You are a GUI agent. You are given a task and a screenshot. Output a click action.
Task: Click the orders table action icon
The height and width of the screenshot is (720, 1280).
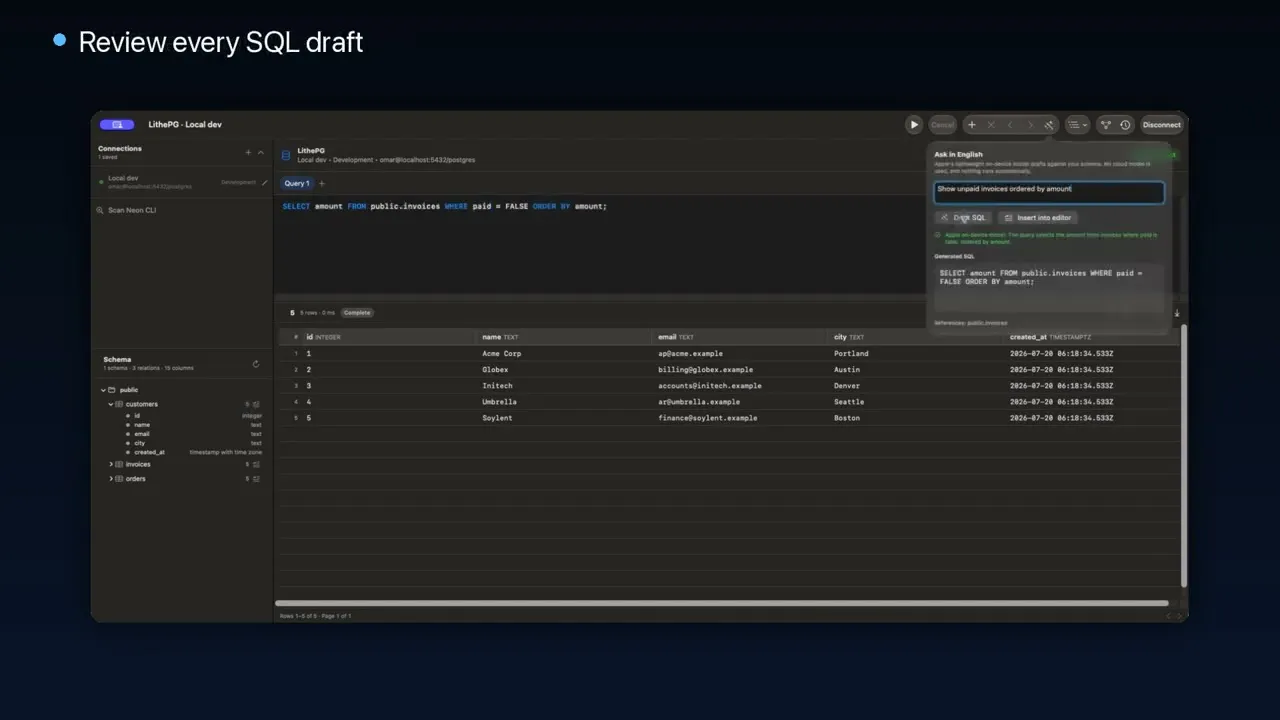256,479
